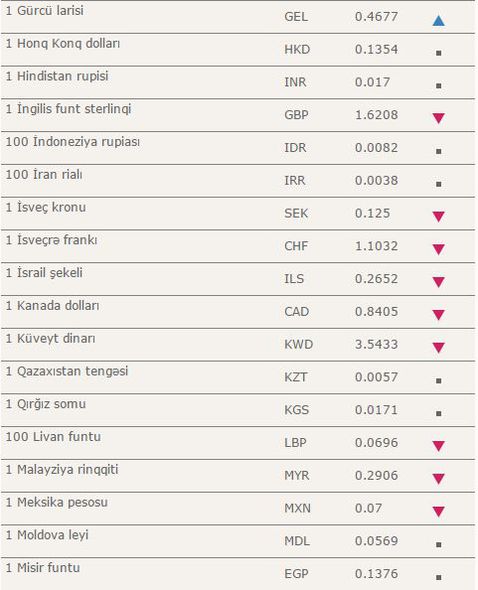478x590 pixels.
Task: Click the red arrow next to KWD rate
Action: point(438,347)
